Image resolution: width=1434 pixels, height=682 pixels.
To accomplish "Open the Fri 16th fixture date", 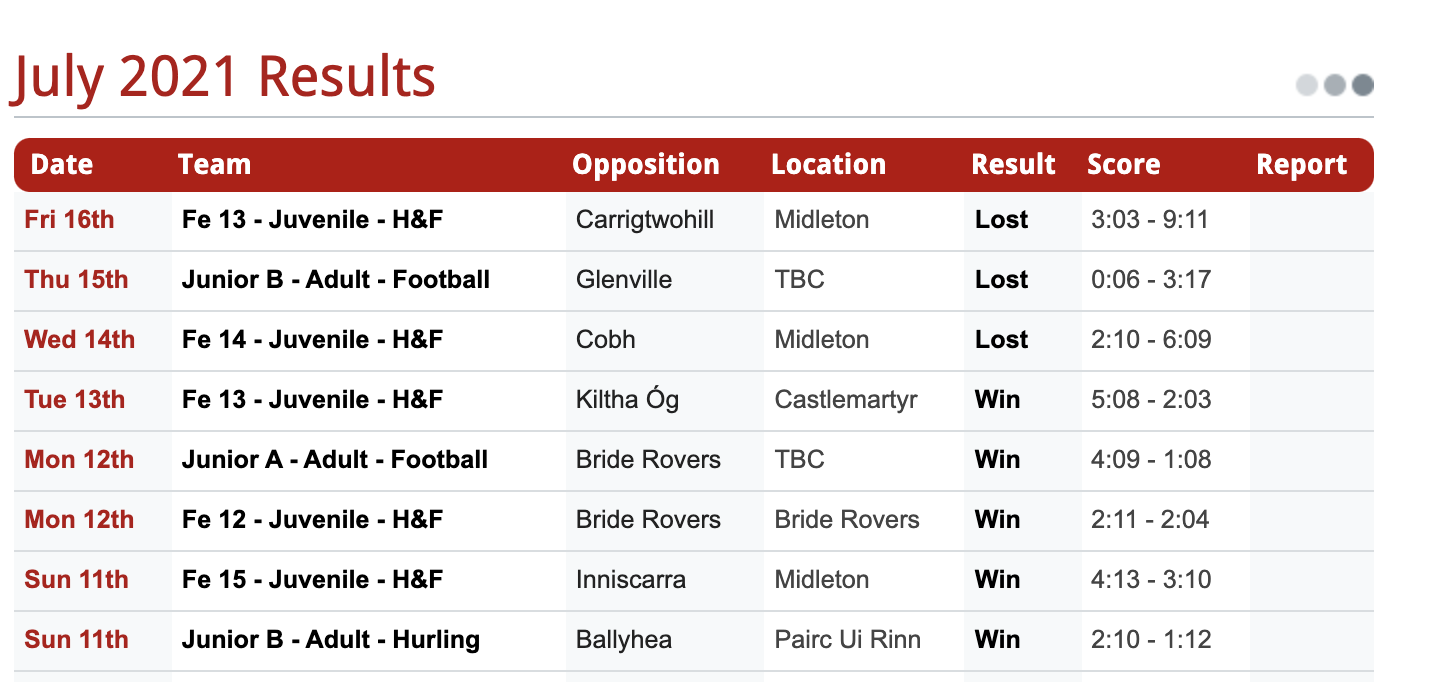I will click(x=69, y=220).
